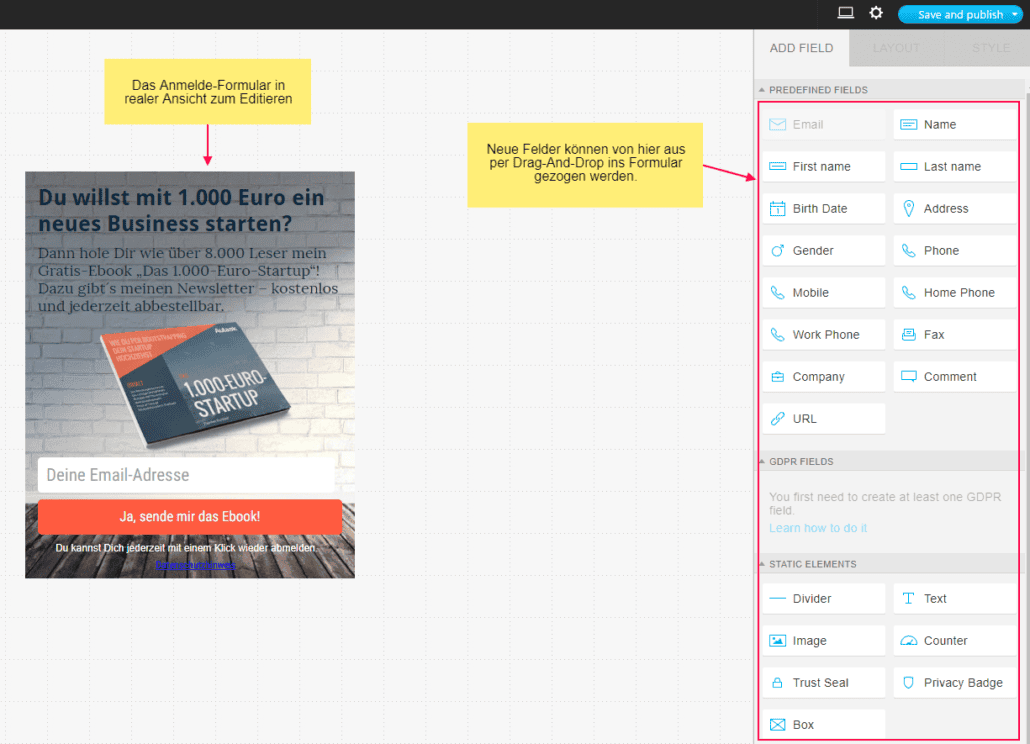Add the Home Phone field
This screenshot has height=744, width=1030.
pyautogui.click(x=954, y=293)
